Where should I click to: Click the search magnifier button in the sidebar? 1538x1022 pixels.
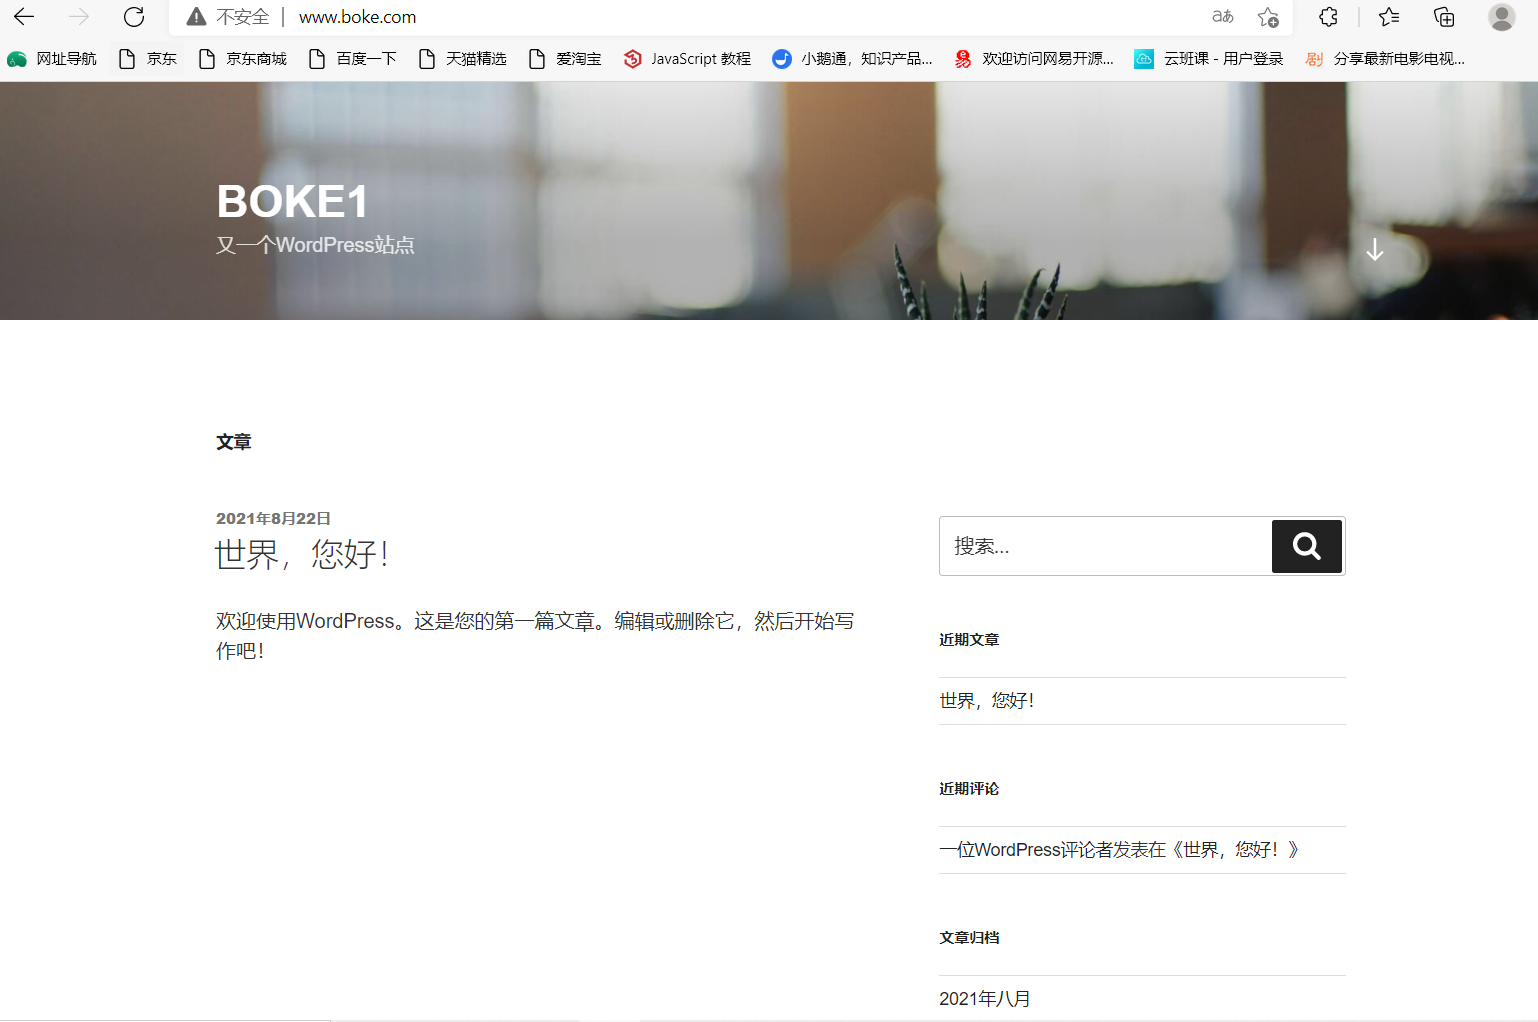(1306, 546)
